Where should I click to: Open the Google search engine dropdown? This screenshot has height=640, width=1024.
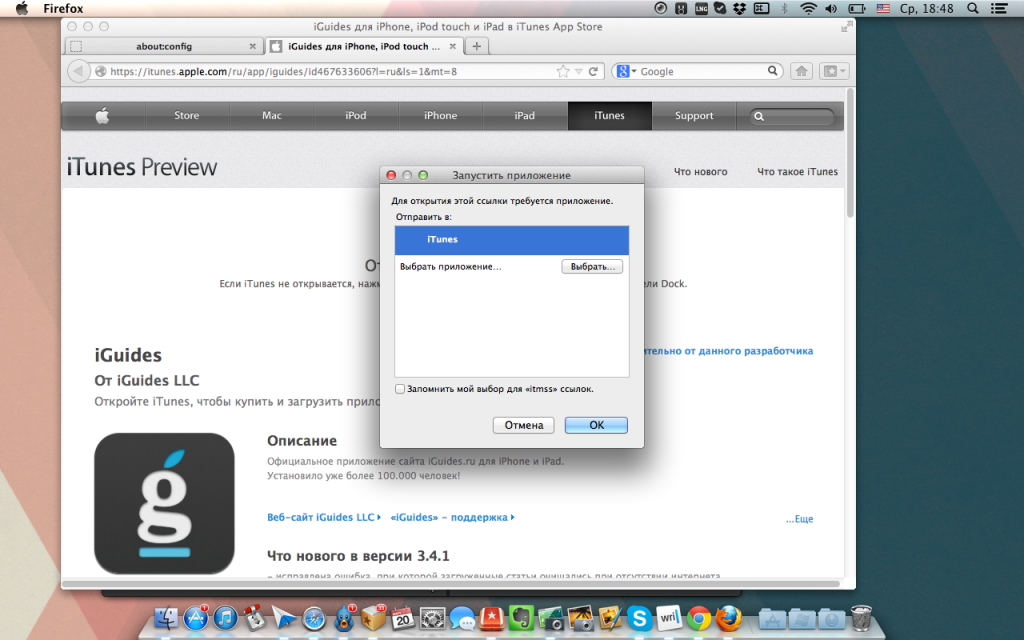(627, 71)
